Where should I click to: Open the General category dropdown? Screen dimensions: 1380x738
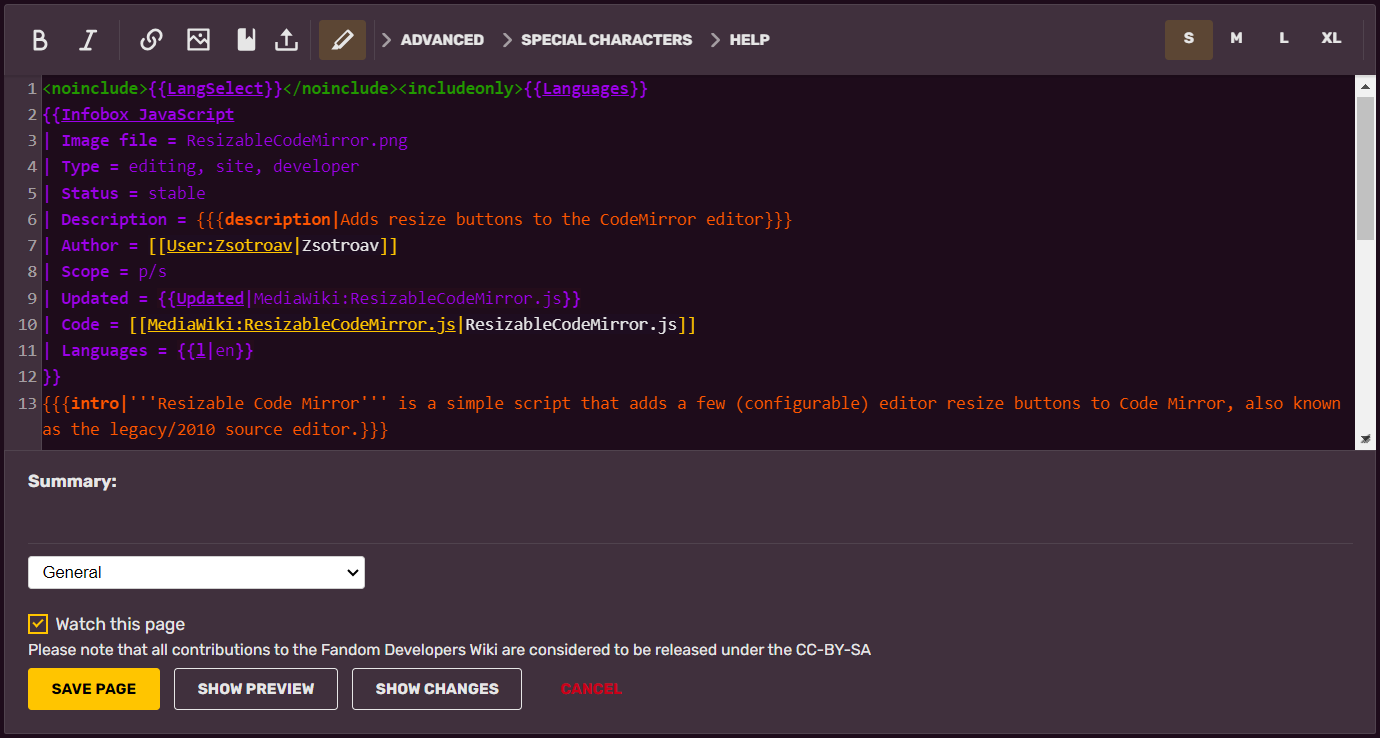[196, 573]
